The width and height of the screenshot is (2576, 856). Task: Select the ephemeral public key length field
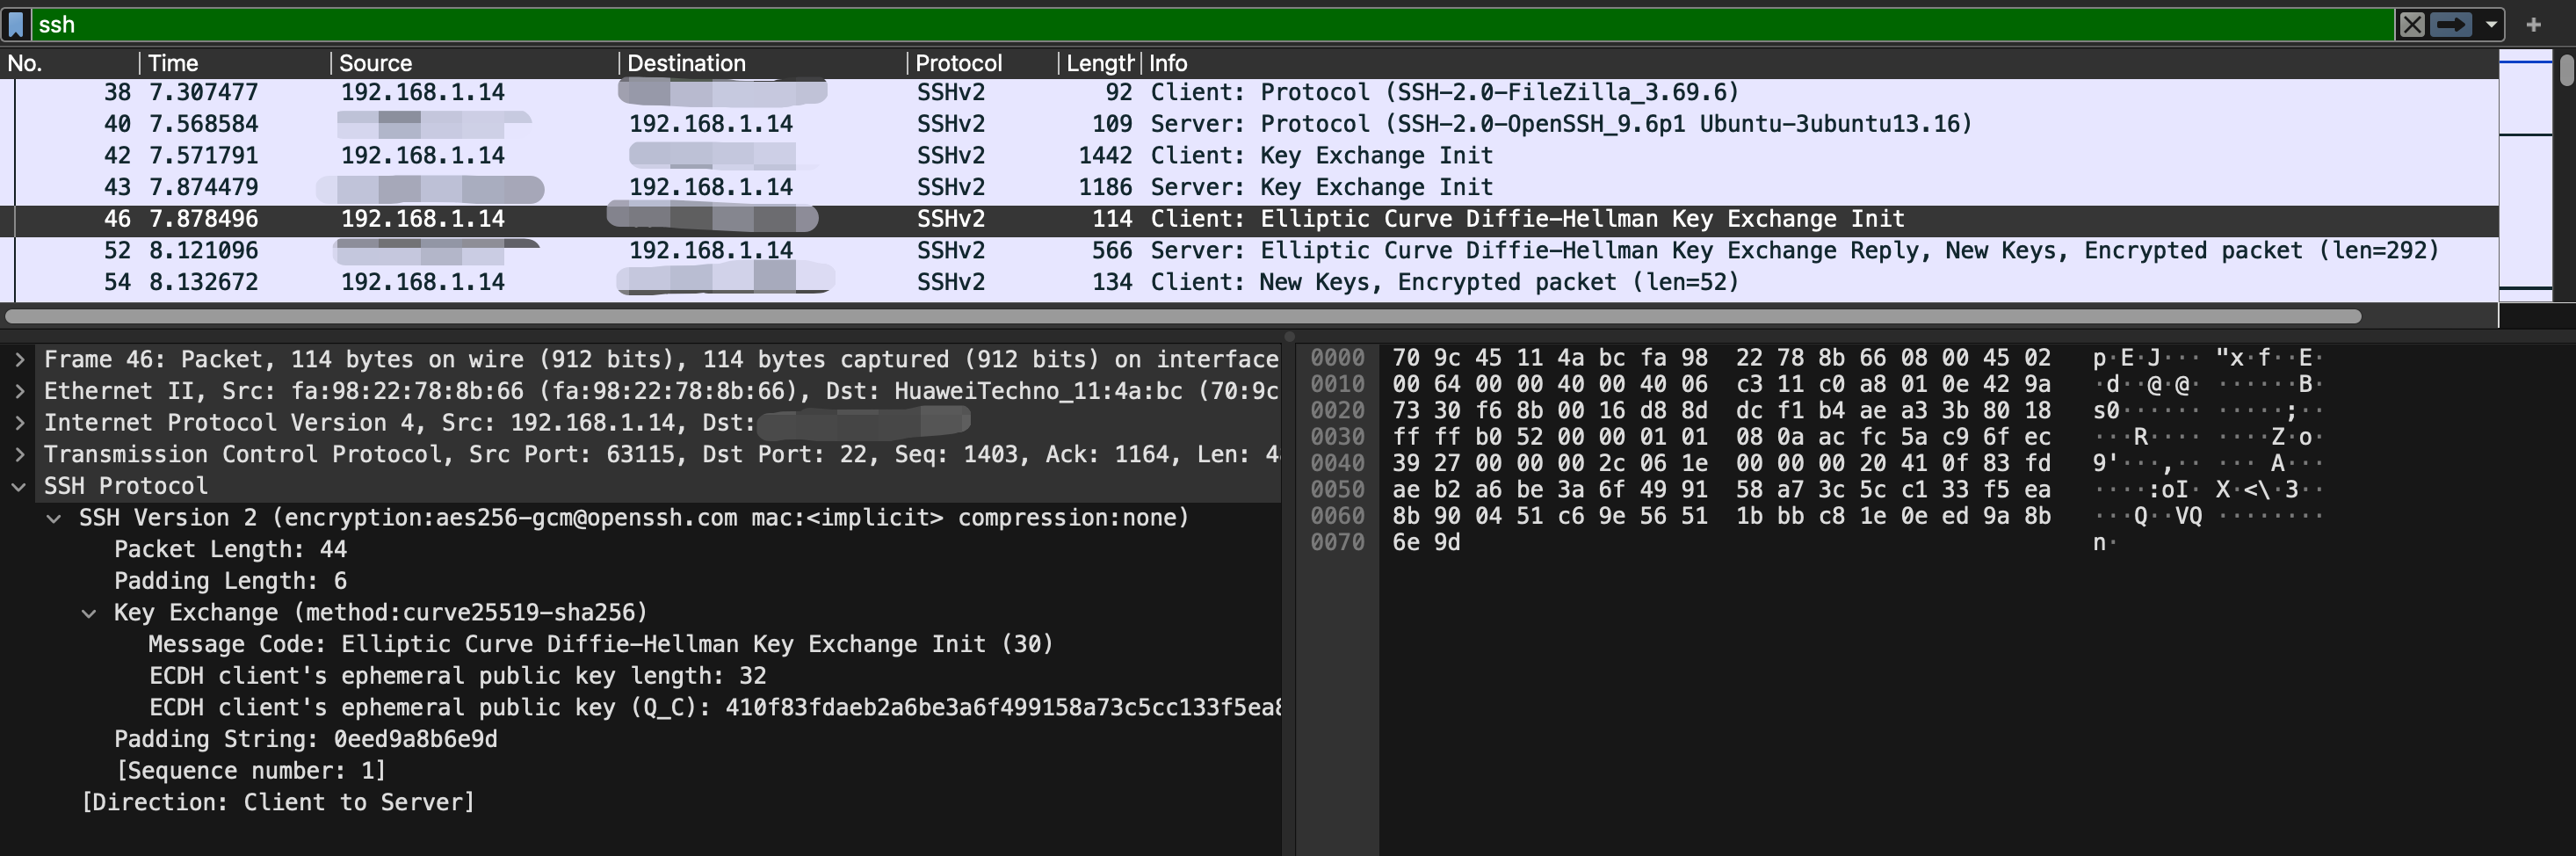point(458,676)
